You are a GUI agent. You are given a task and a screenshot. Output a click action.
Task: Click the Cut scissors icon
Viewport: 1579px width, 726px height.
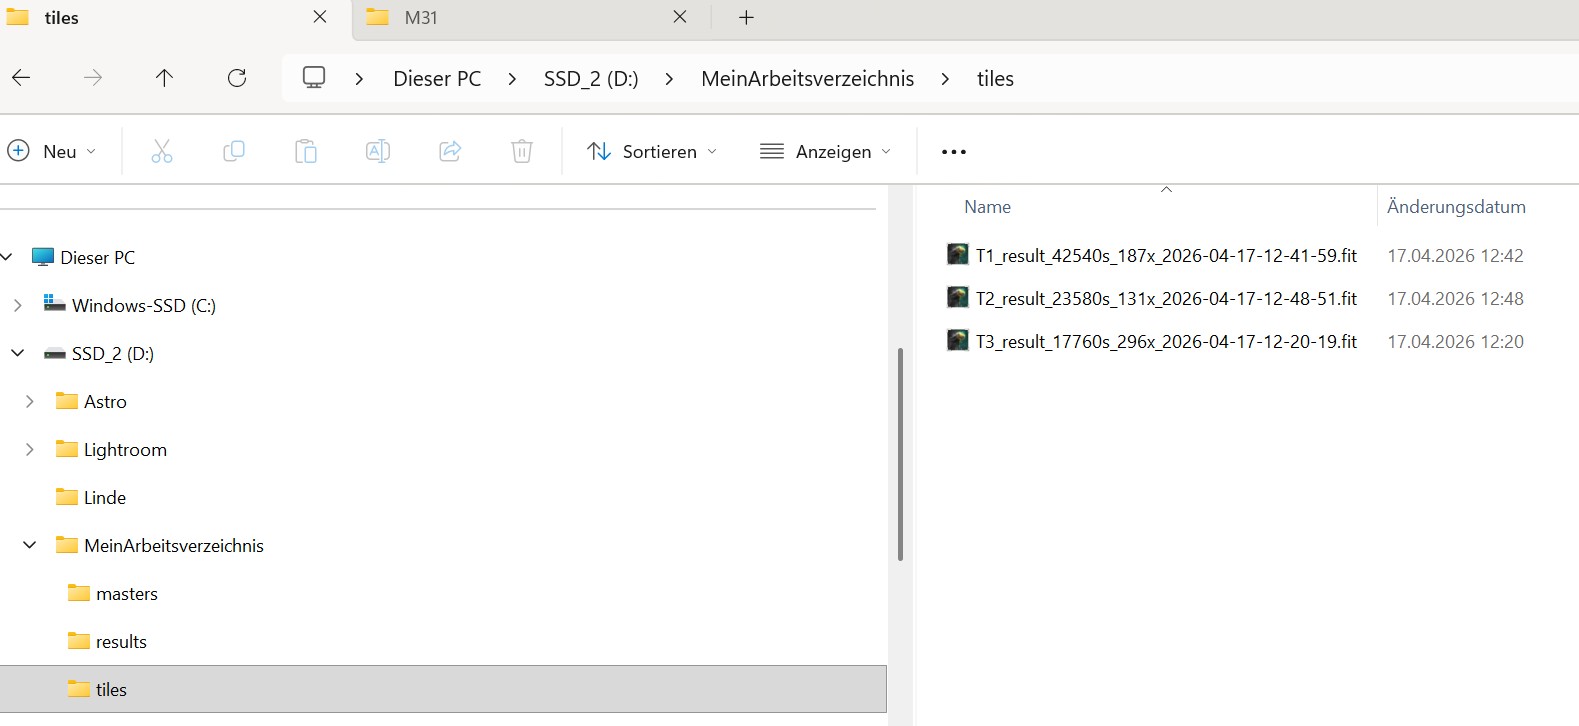[x=162, y=152]
